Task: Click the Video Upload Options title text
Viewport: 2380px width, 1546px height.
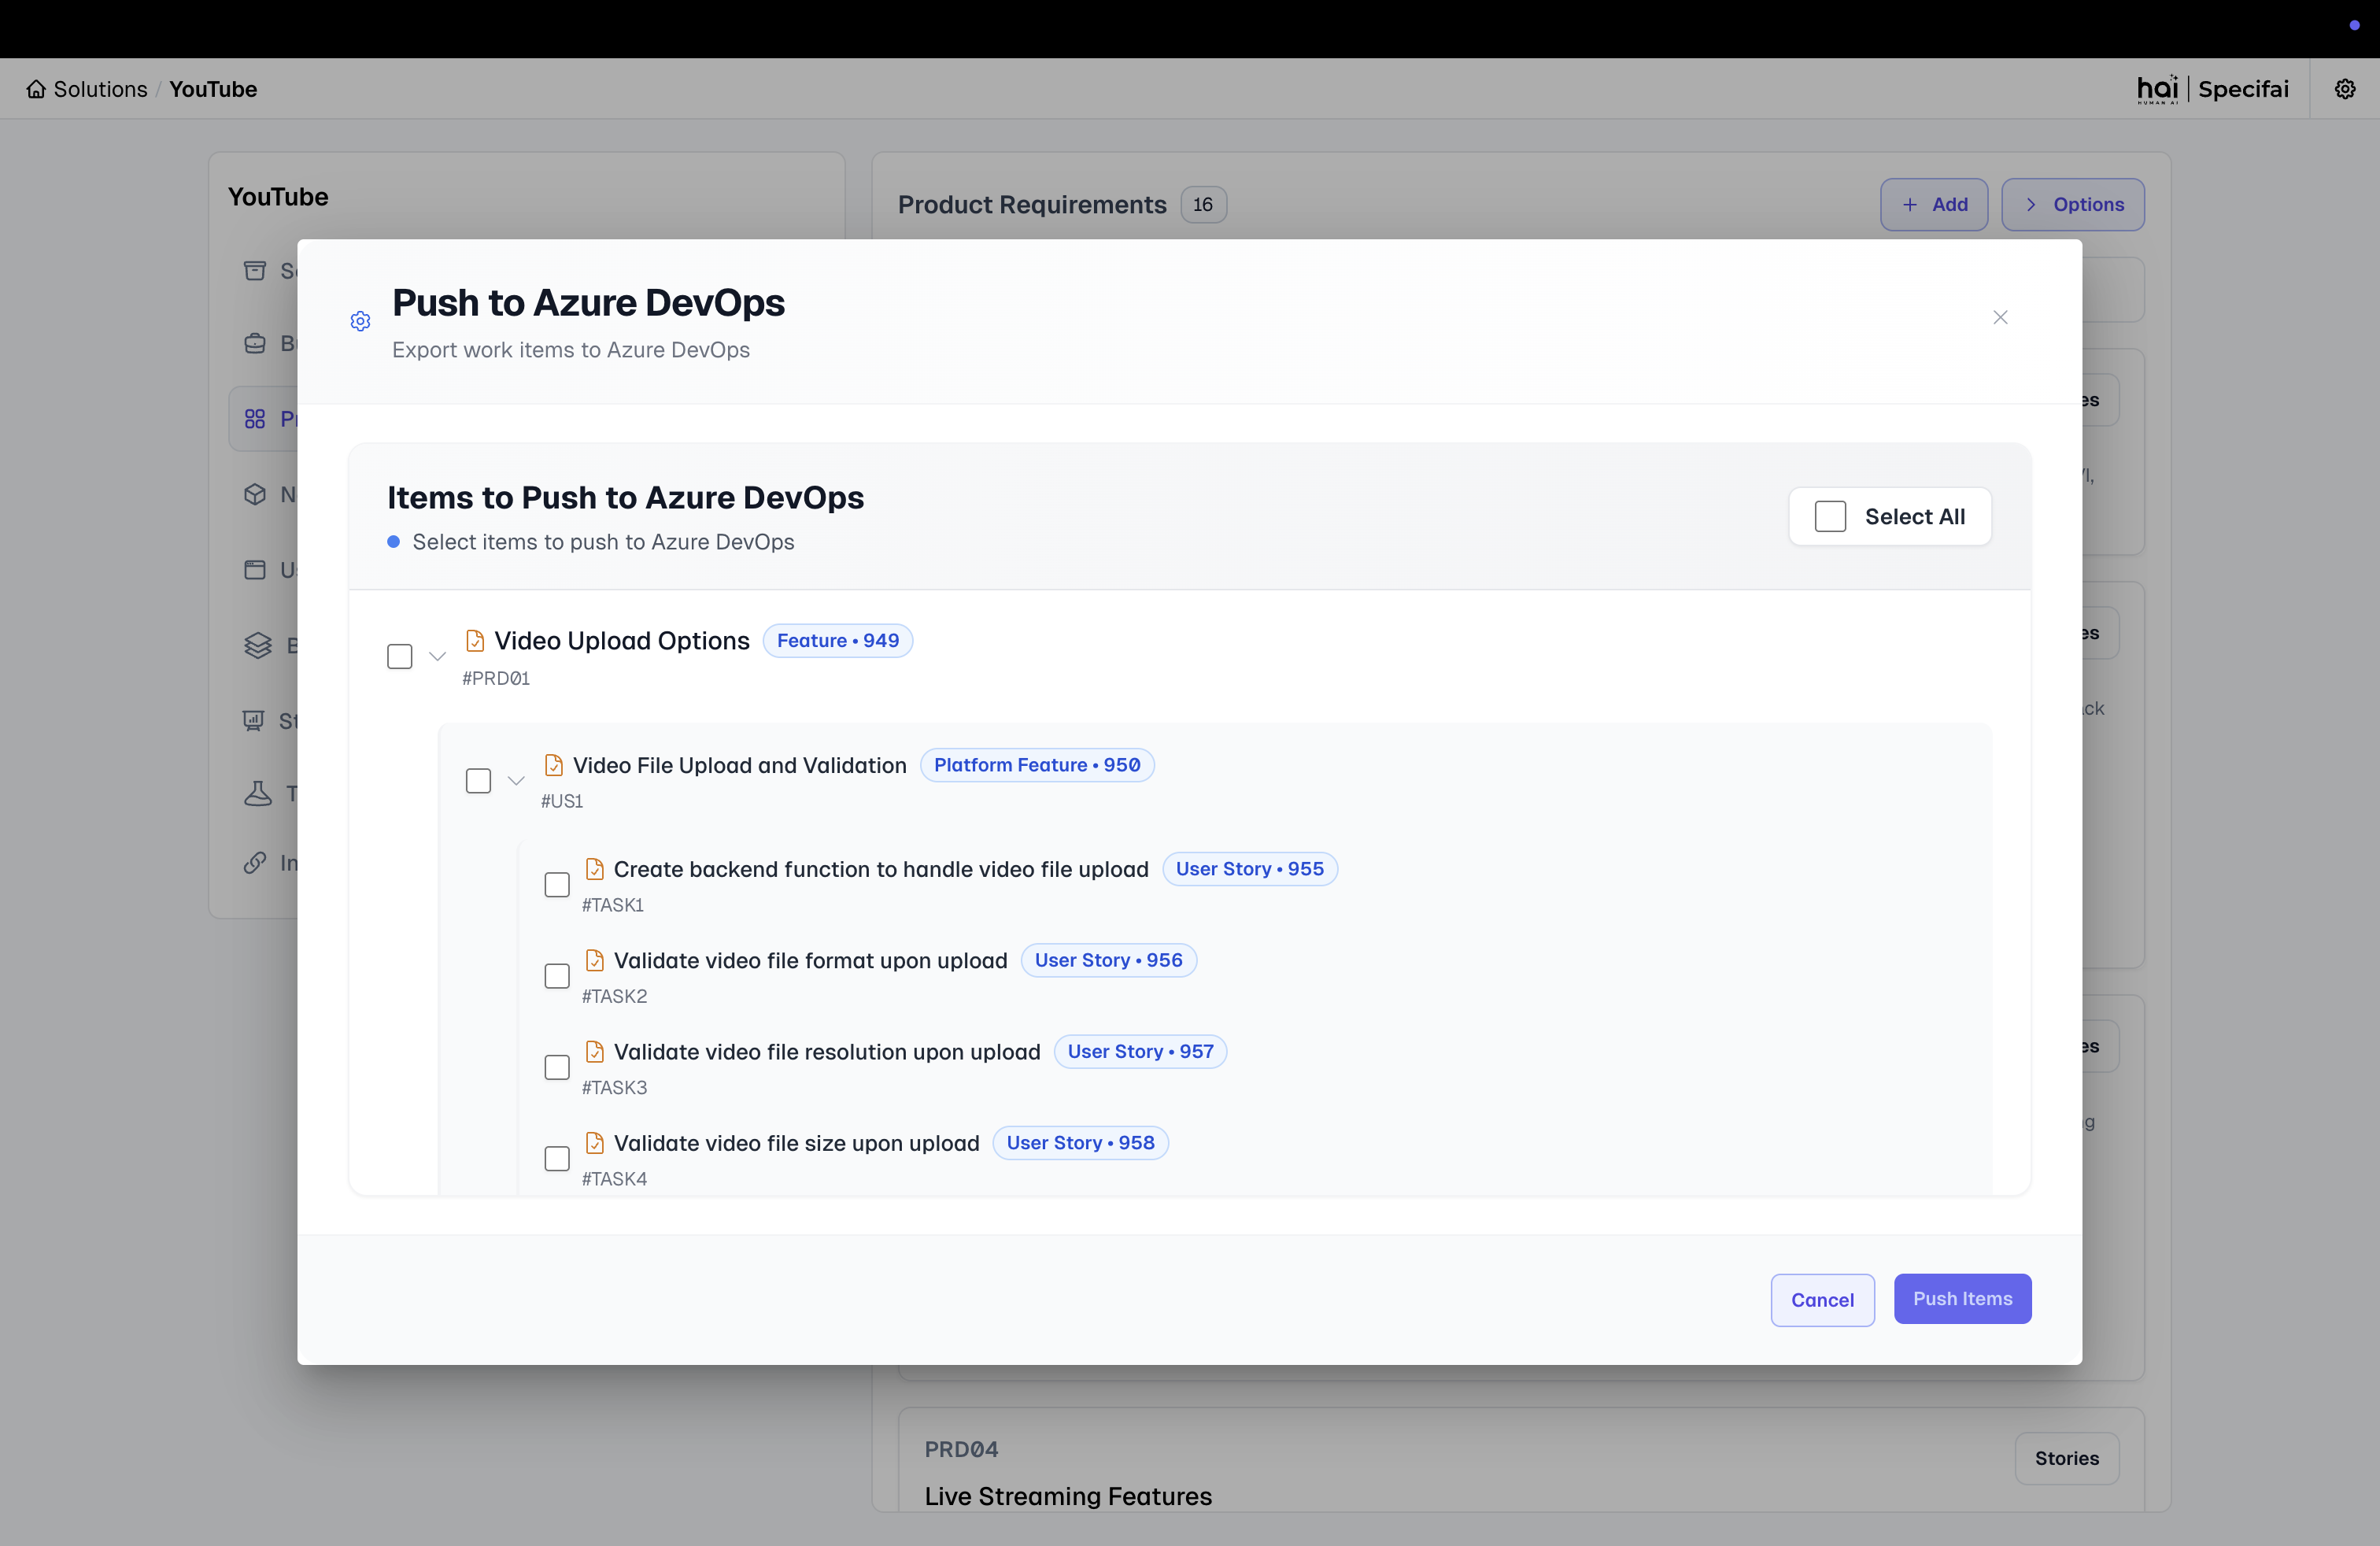Action: [622, 640]
